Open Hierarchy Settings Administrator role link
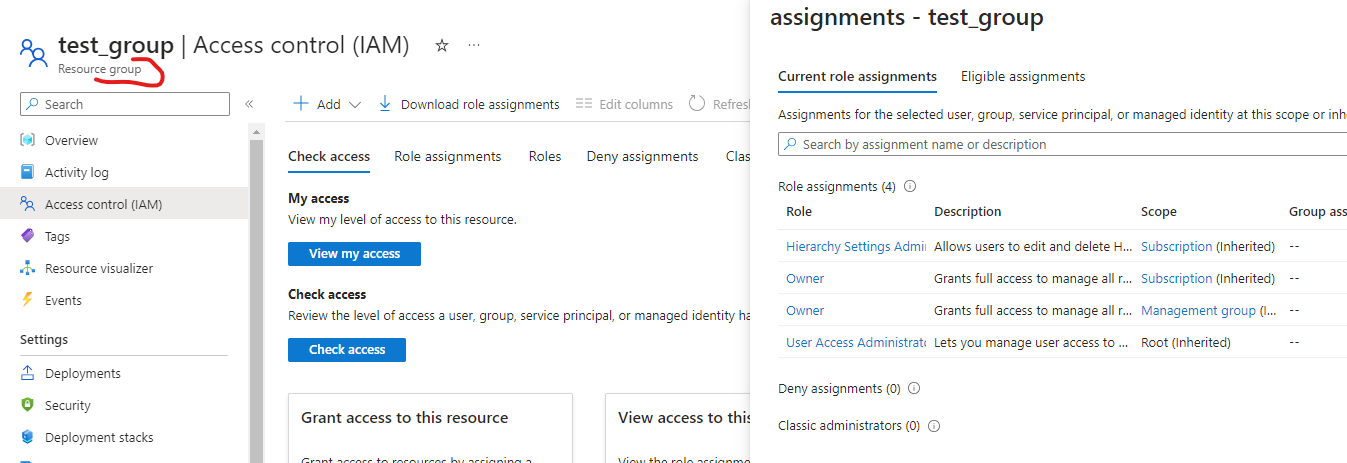1347x463 pixels. coord(855,246)
